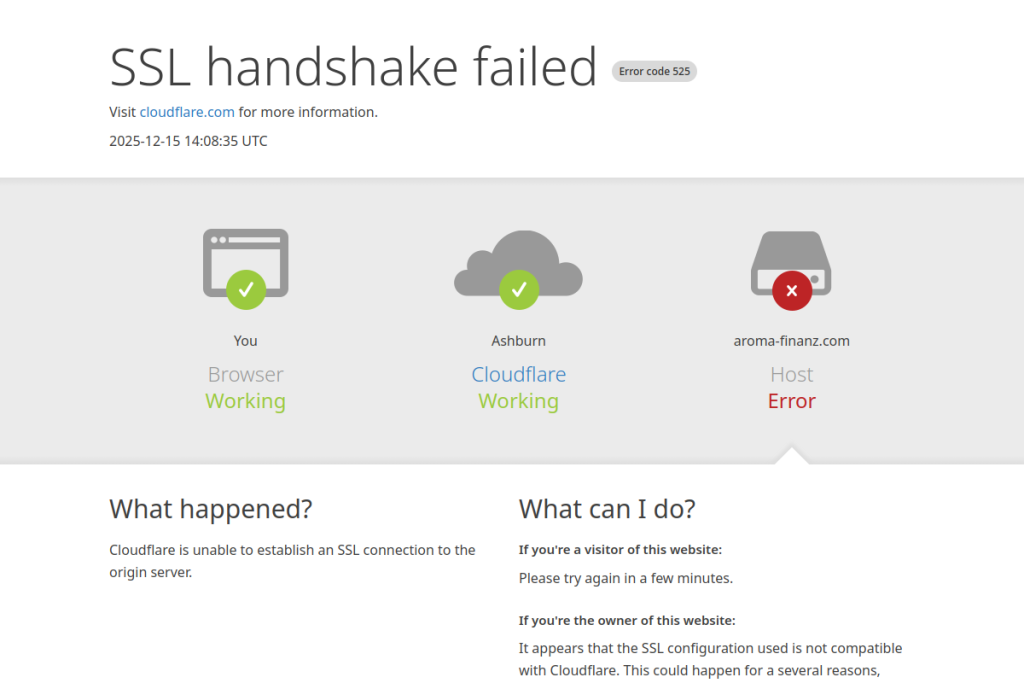Click the "Please try again" visitor advice
Viewport: 1024px width, 683px height.
tap(625, 578)
